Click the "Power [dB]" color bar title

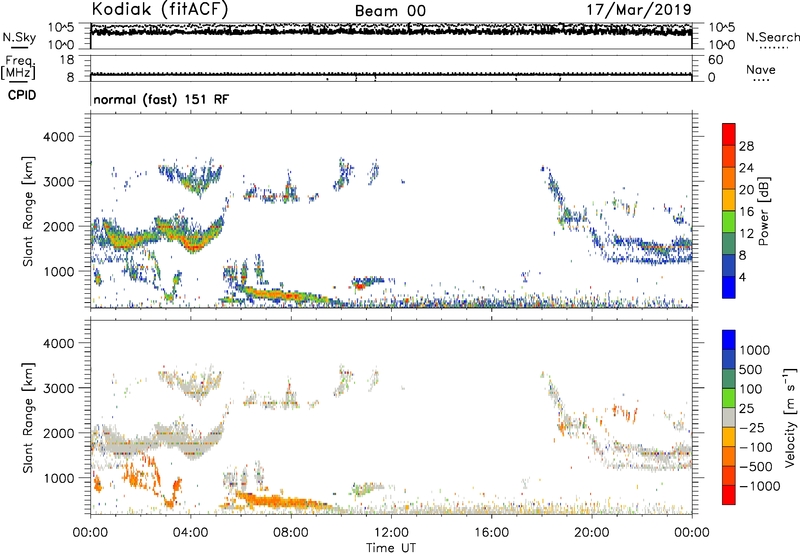(763, 211)
